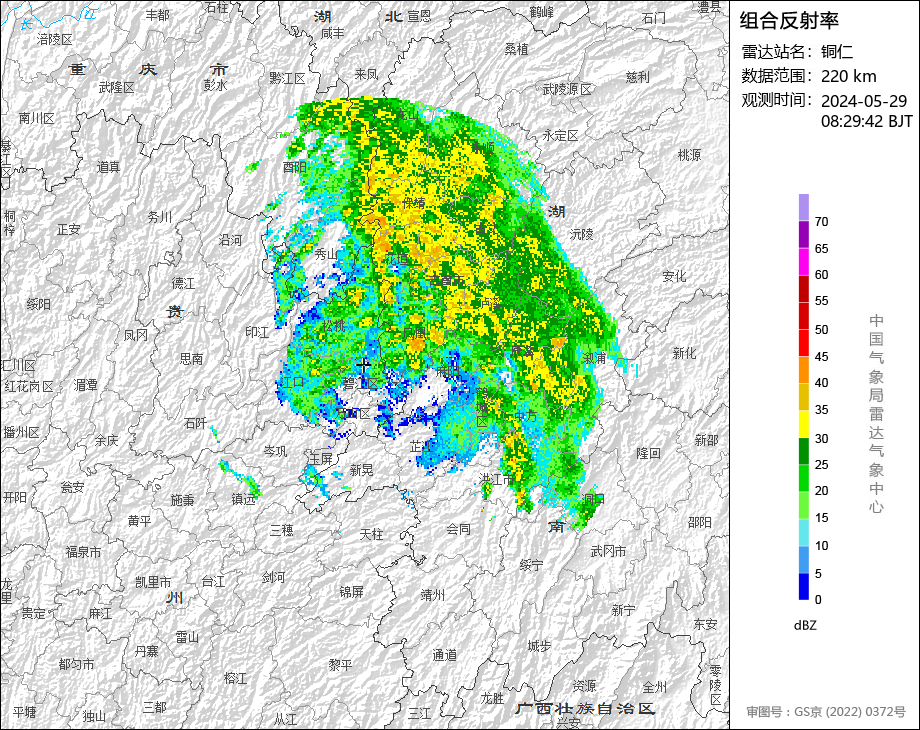Click the 溆浦 label
This screenshot has width=920, height=730.
(594, 358)
